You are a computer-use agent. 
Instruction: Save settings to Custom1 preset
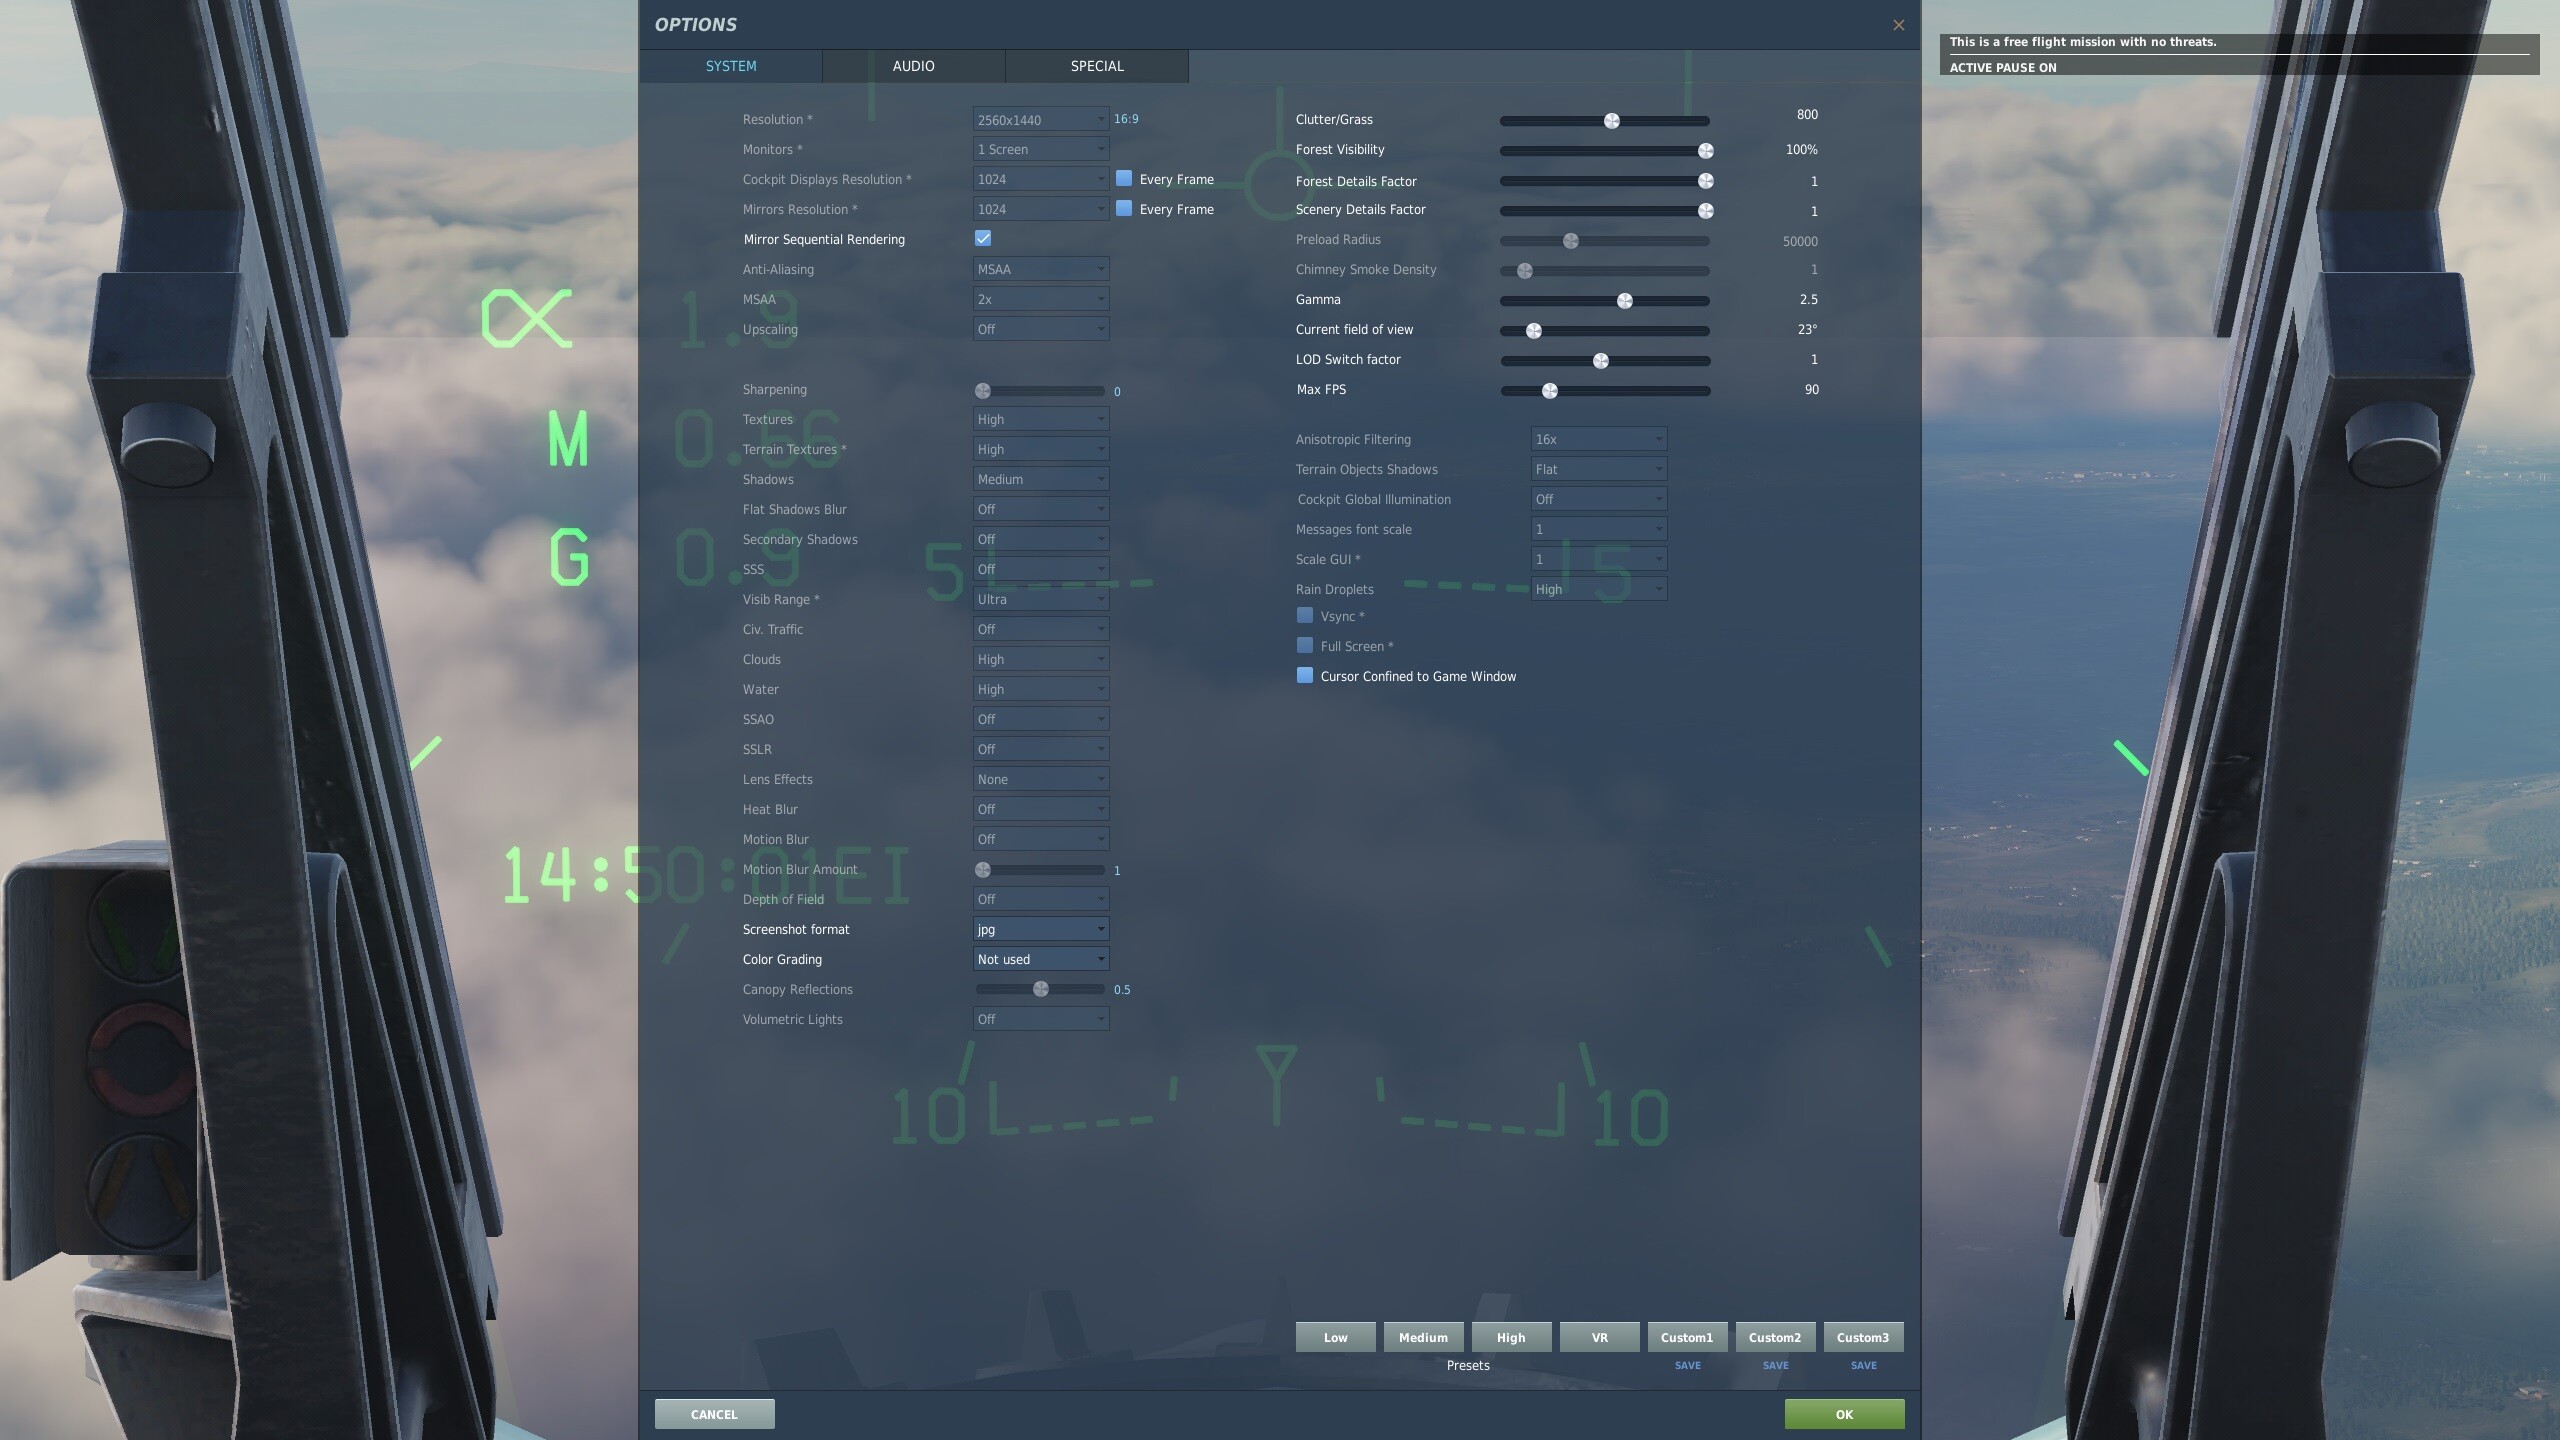pyautogui.click(x=1687, y=1365)
